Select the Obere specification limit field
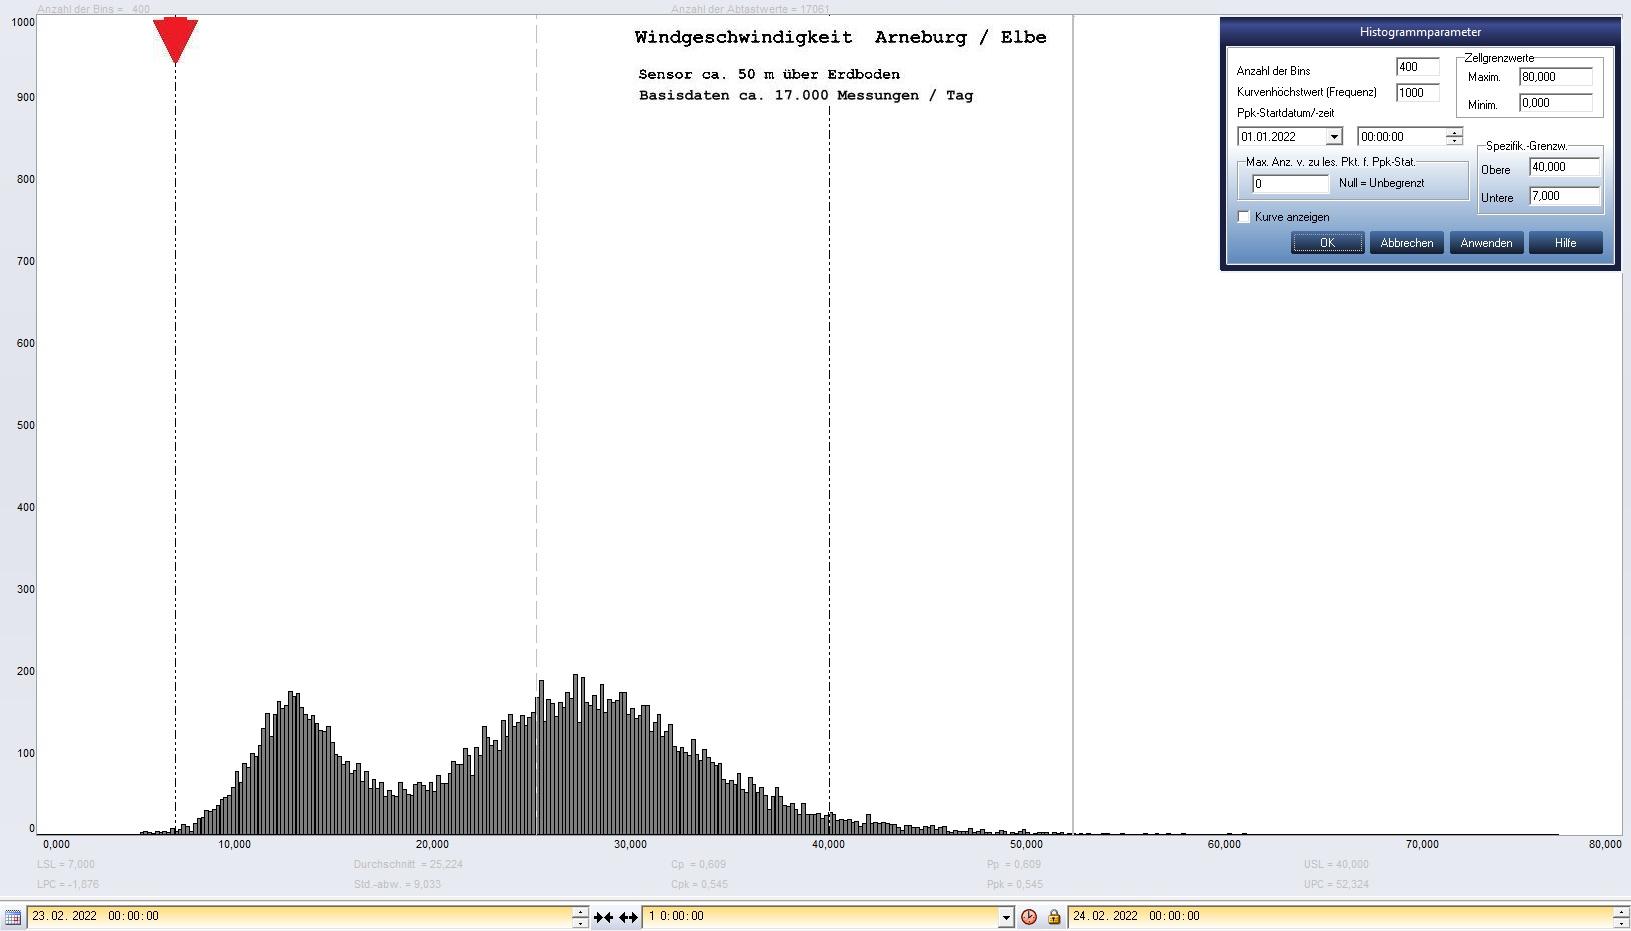This screenshot has width=1631, height=931. 1563,167
